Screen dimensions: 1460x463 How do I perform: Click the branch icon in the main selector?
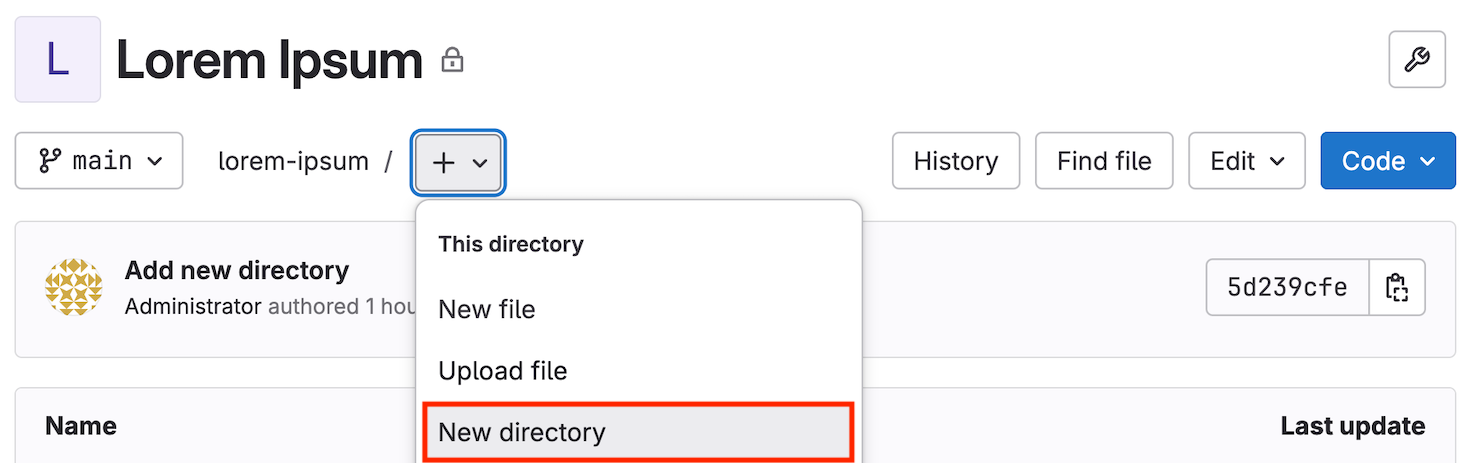coord(49,160)
